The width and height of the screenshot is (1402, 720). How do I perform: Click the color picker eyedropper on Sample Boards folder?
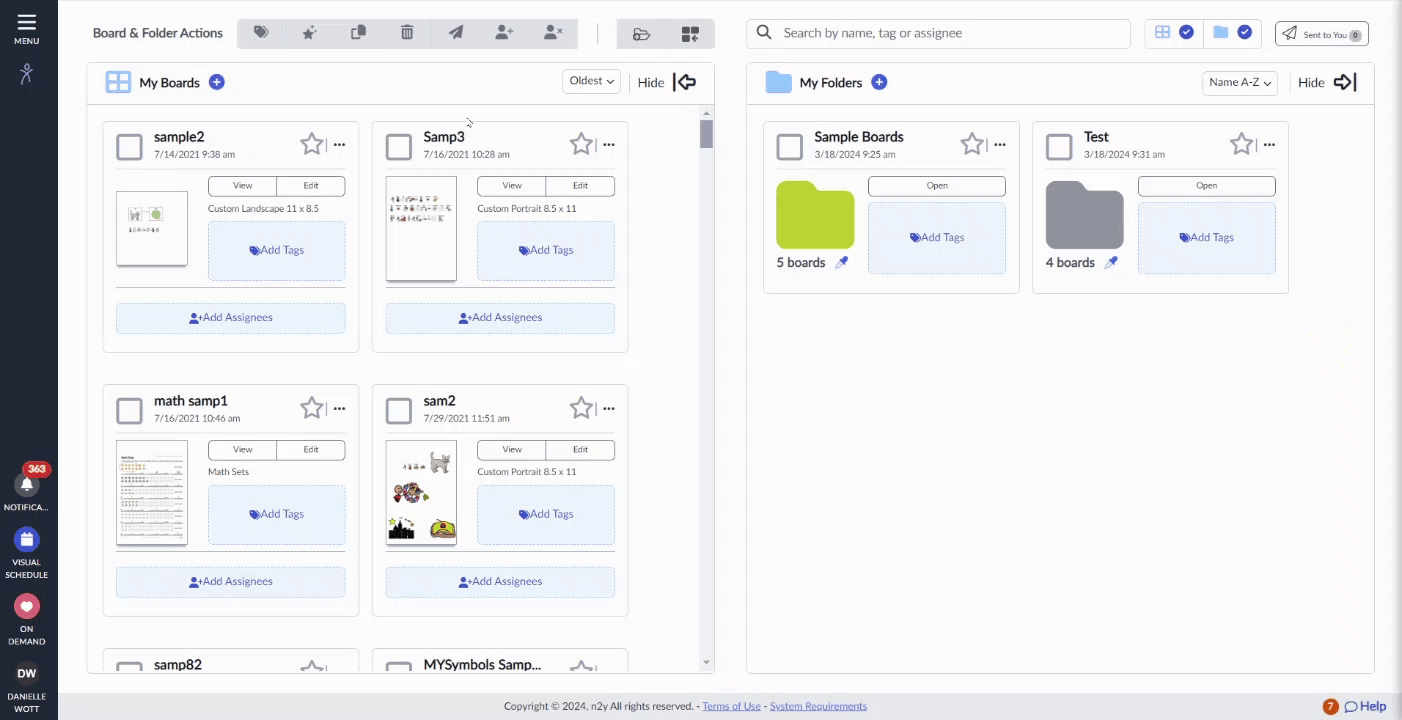point(842,263)
